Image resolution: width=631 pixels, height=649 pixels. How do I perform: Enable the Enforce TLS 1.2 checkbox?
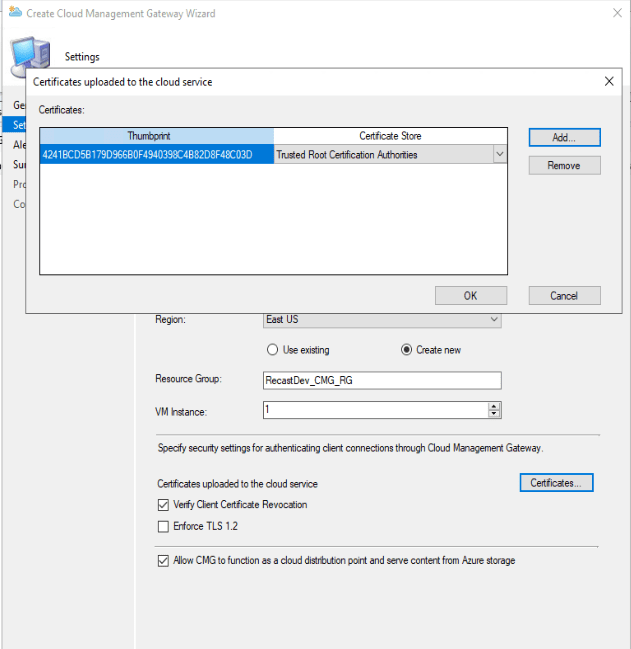pos(164,526)
